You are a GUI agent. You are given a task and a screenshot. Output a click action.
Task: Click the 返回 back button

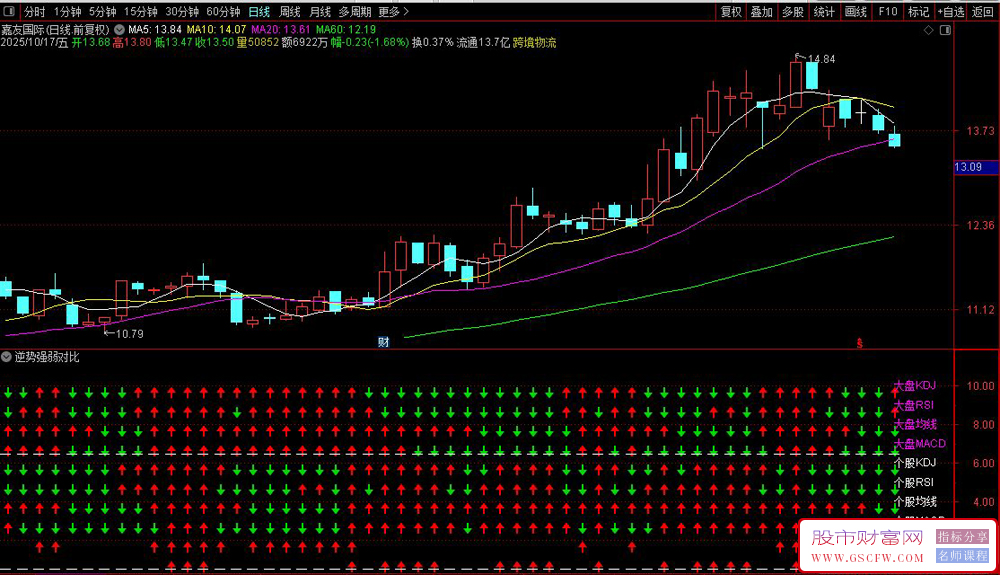tap(983, 12)
